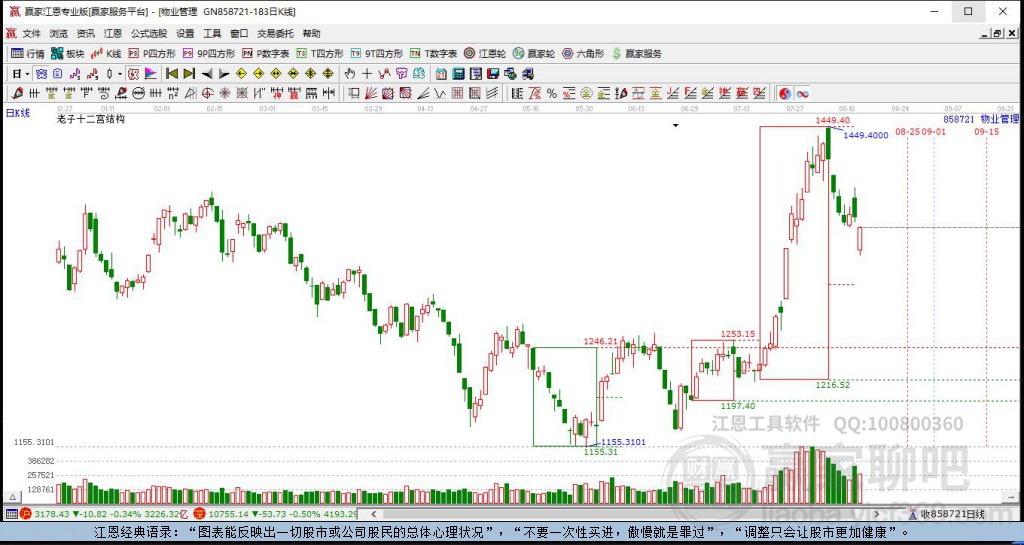Open the 文件 menu

[31, 34]
